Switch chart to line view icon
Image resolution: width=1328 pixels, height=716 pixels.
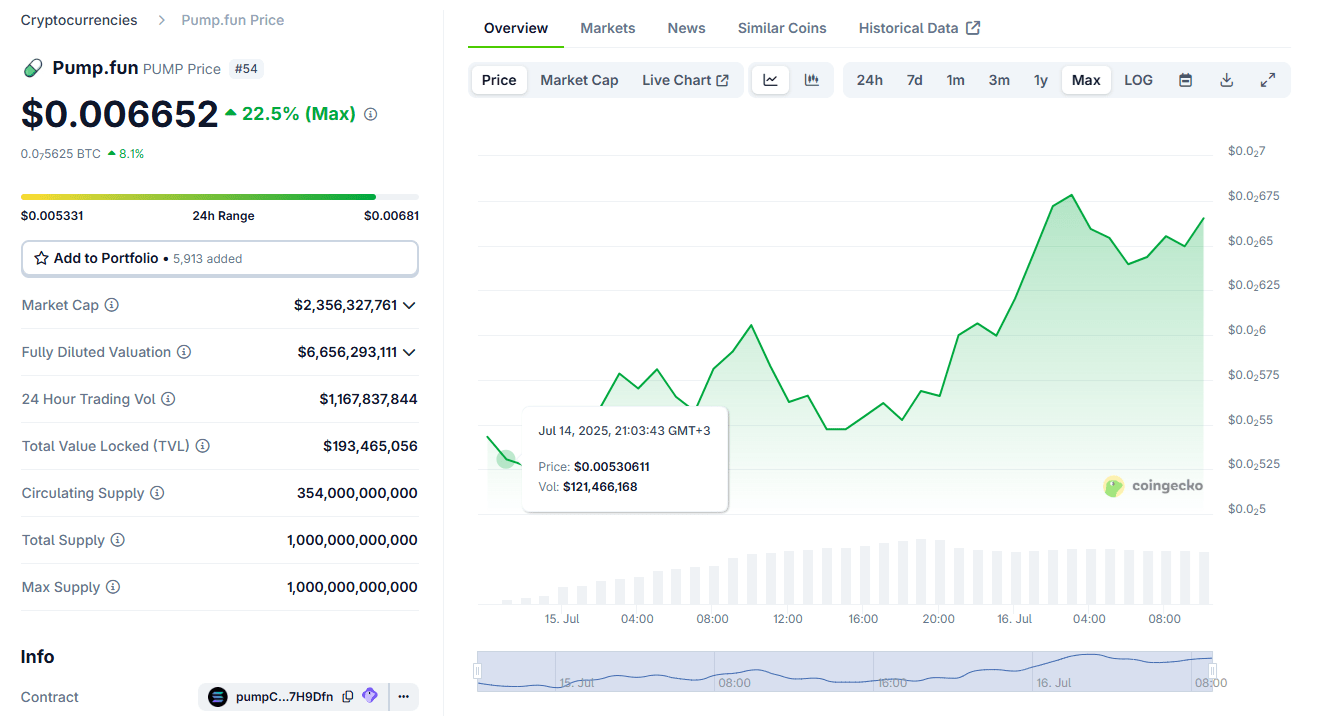coord(770,80)
